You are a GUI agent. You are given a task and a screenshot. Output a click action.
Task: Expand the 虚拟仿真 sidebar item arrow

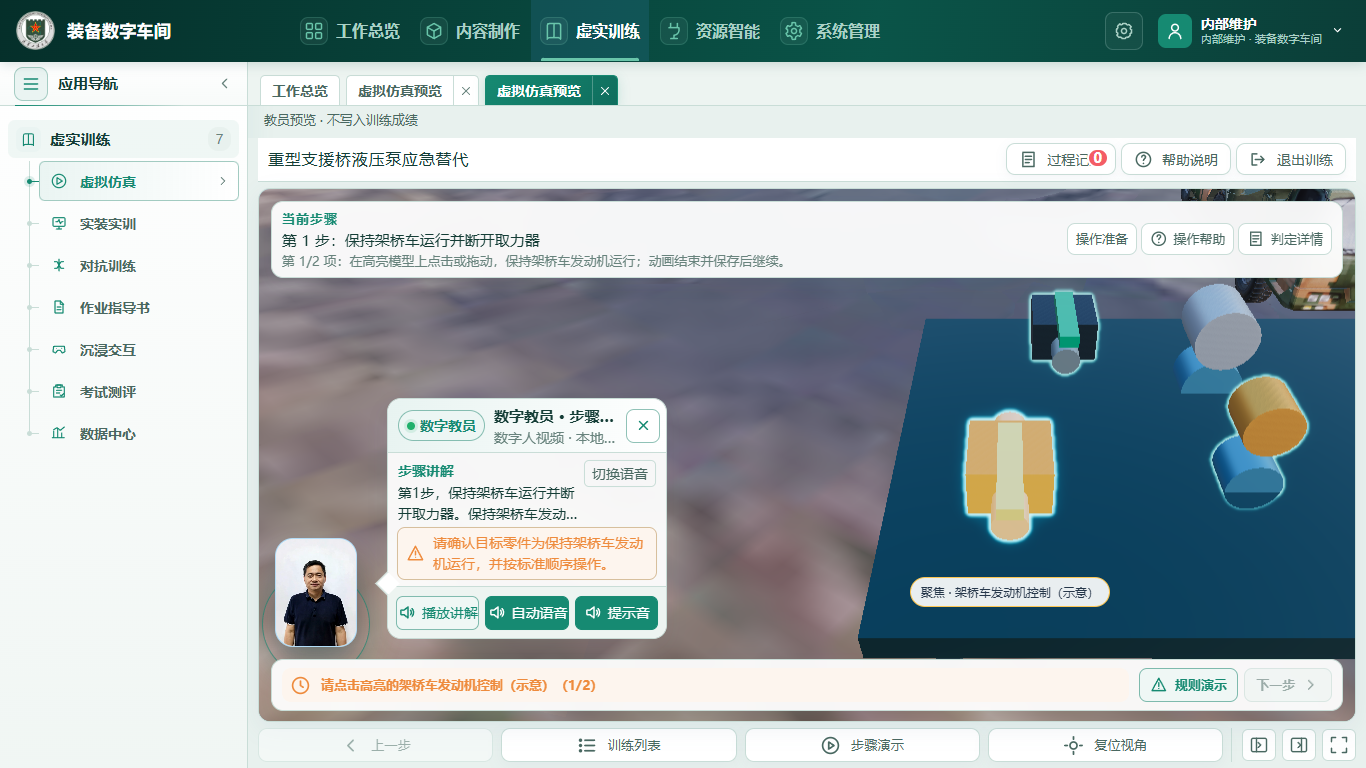pyautogui.click(x=222, y=182)
